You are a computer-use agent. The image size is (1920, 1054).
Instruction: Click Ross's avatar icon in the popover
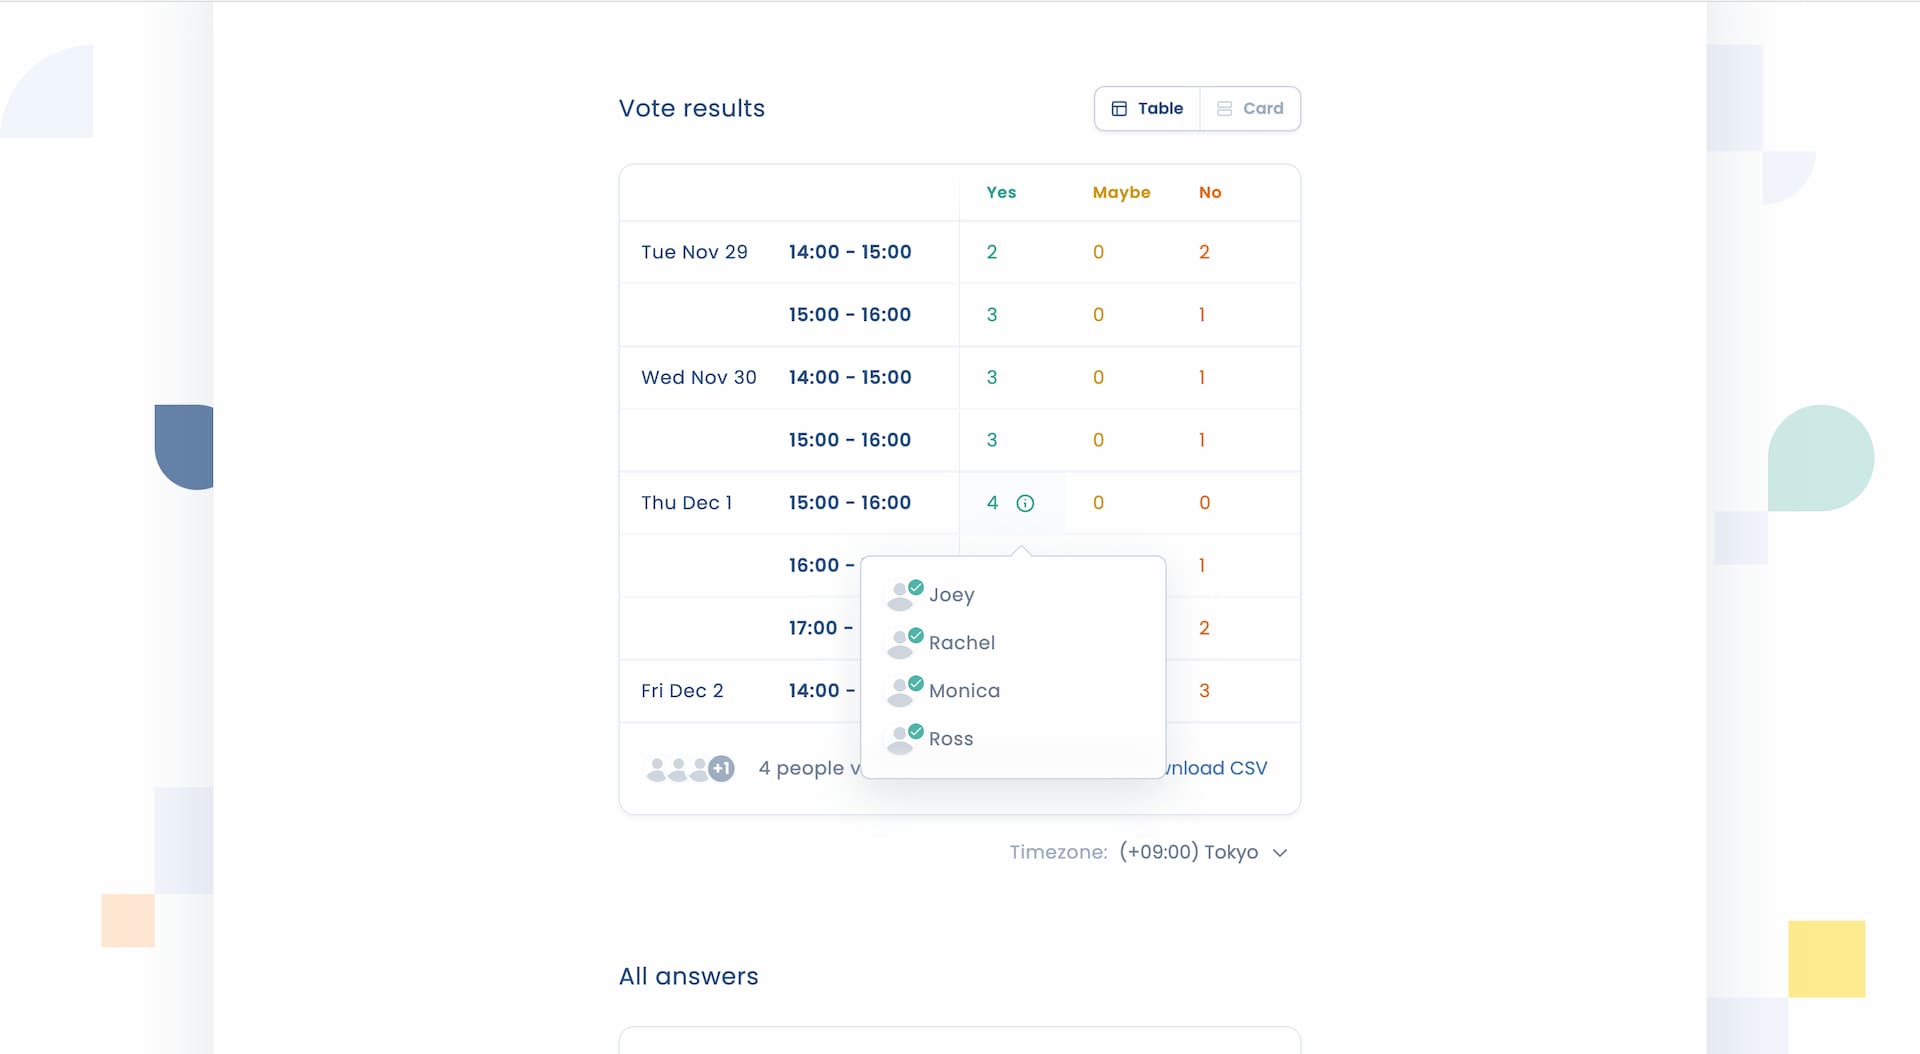pyautogui.click(x=902, y=739)
